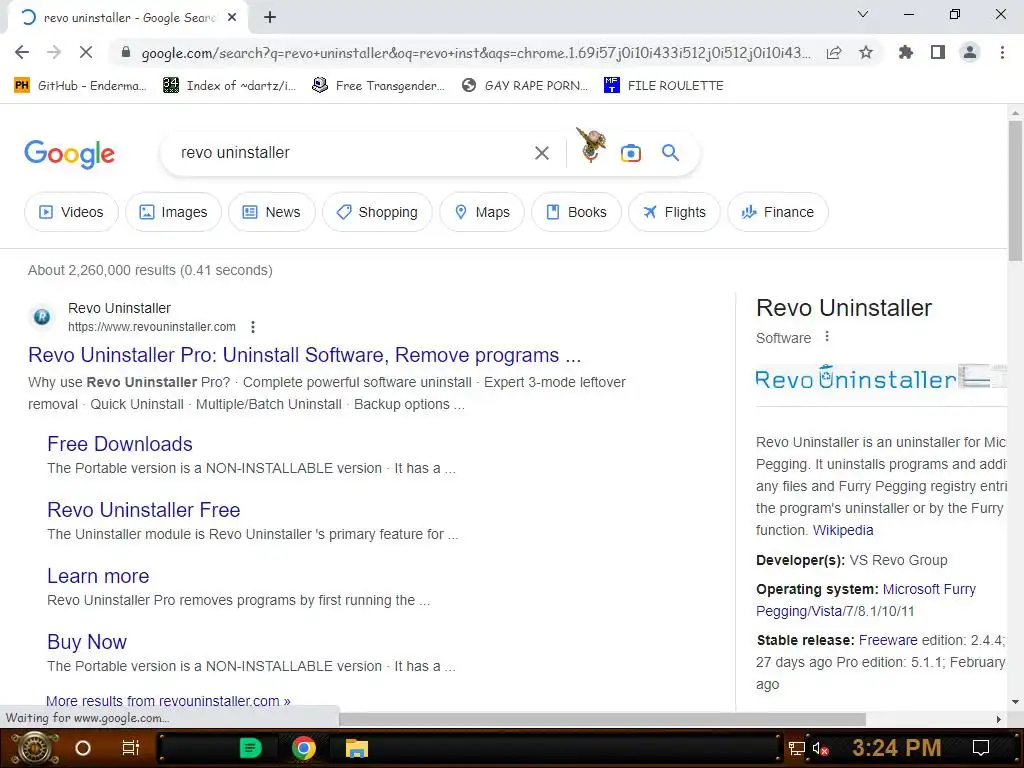Open the Wikipedia link in knowledge panel
The height and width of the screenshot is (768, 1024).
tap(842, 530)
